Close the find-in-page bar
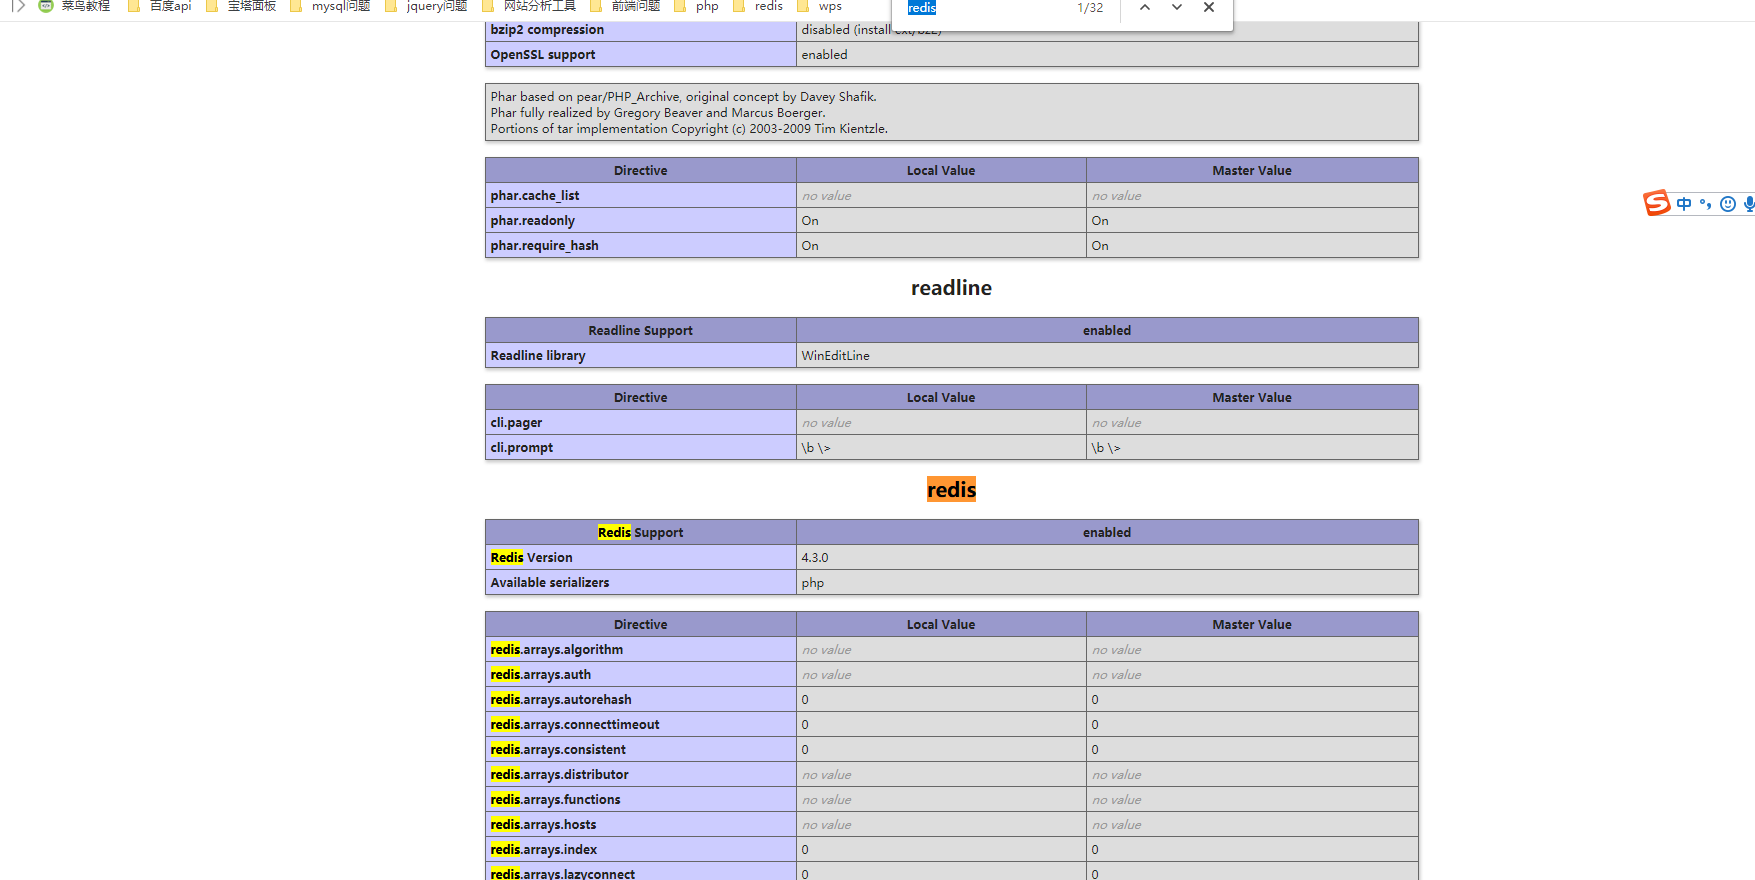The width and height of the screenshot is (1755, 880). point(1209,7)
